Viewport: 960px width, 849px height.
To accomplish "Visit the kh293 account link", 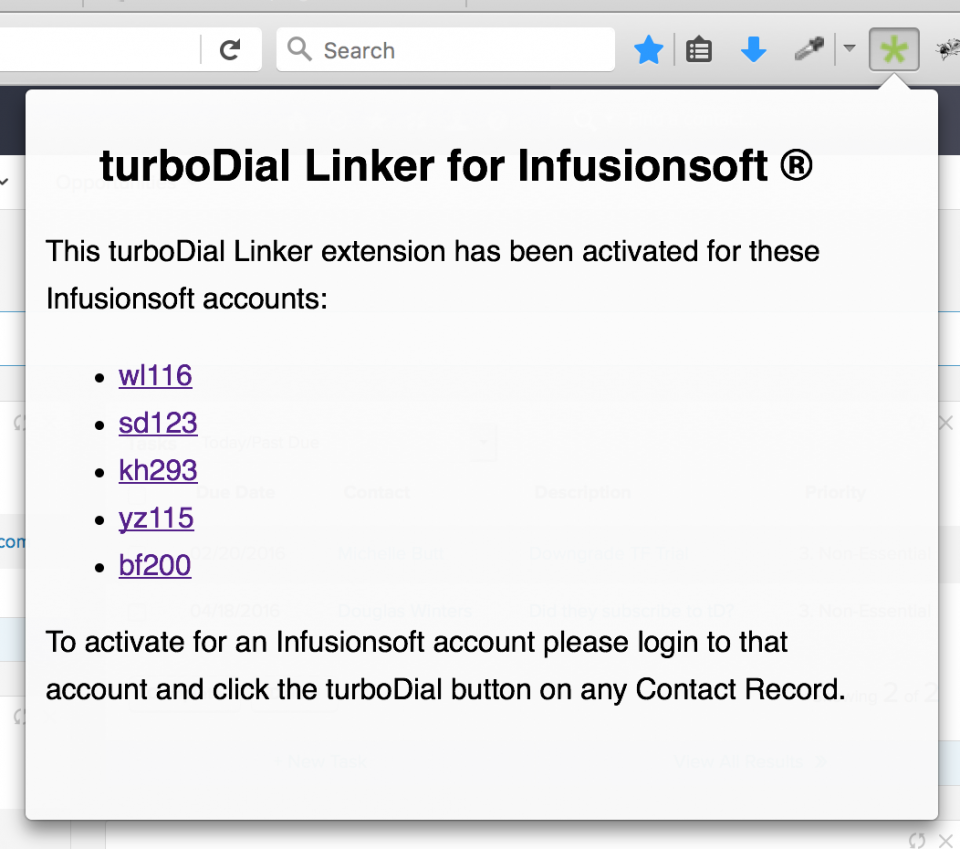I will 158,470.
